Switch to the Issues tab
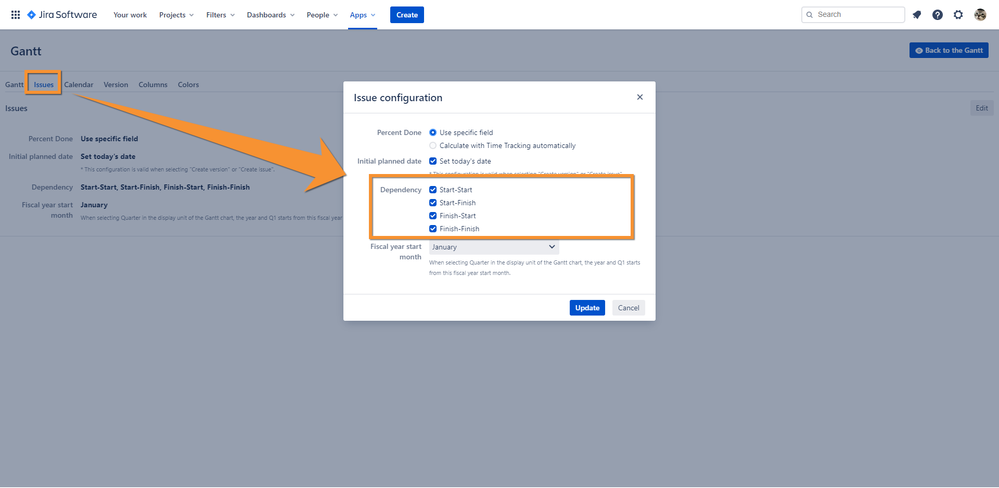This screenshot has height=488, width=999. 43,85
